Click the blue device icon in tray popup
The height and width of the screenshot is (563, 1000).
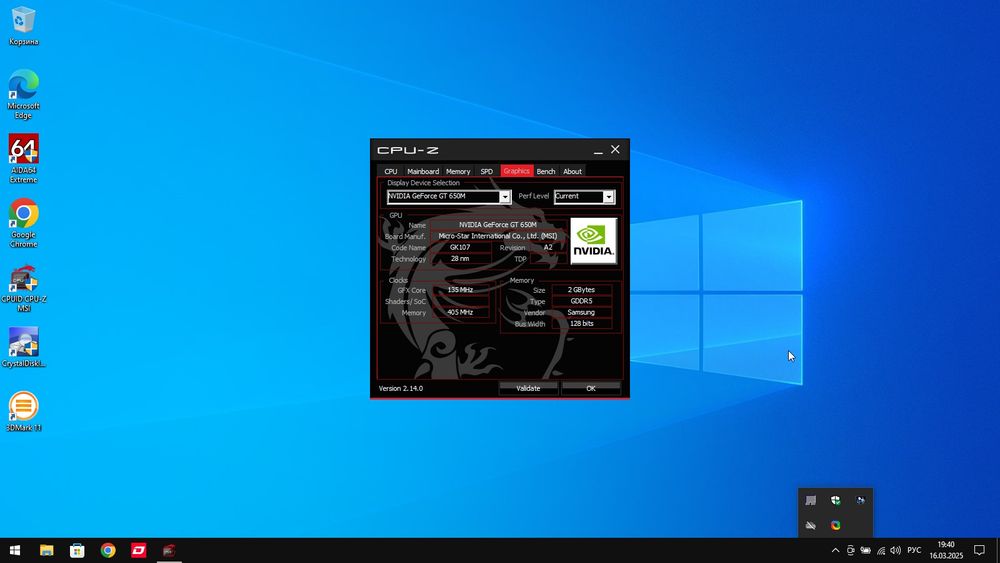860,501
